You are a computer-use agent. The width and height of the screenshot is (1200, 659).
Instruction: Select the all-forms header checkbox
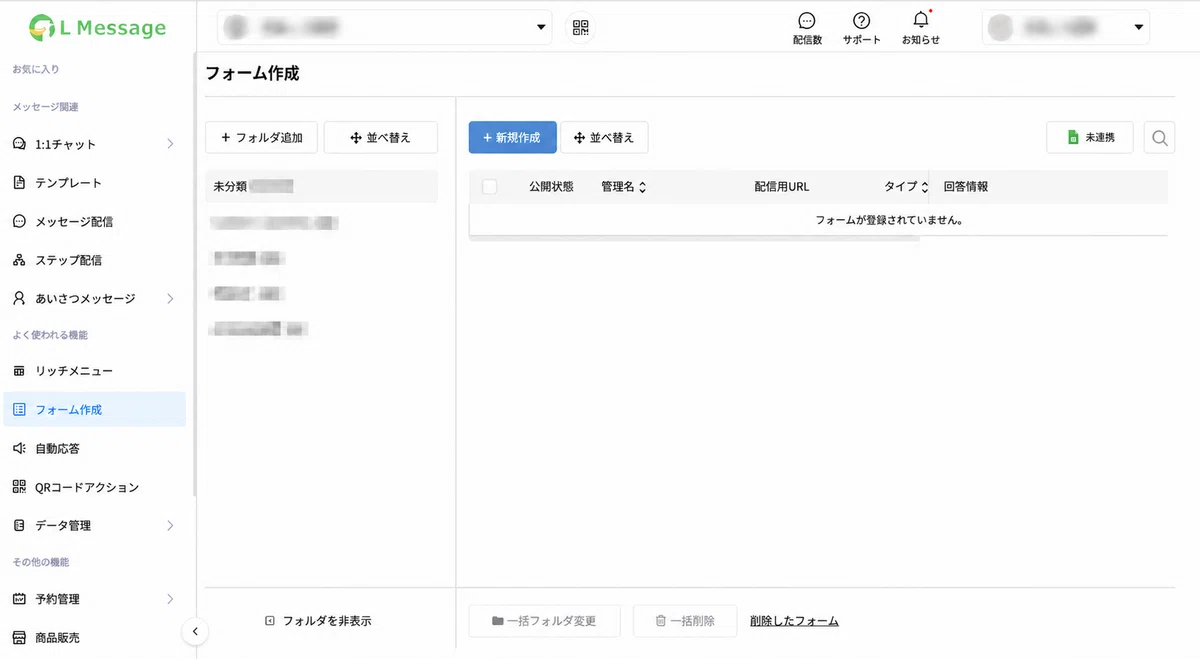tap(489, 187)
